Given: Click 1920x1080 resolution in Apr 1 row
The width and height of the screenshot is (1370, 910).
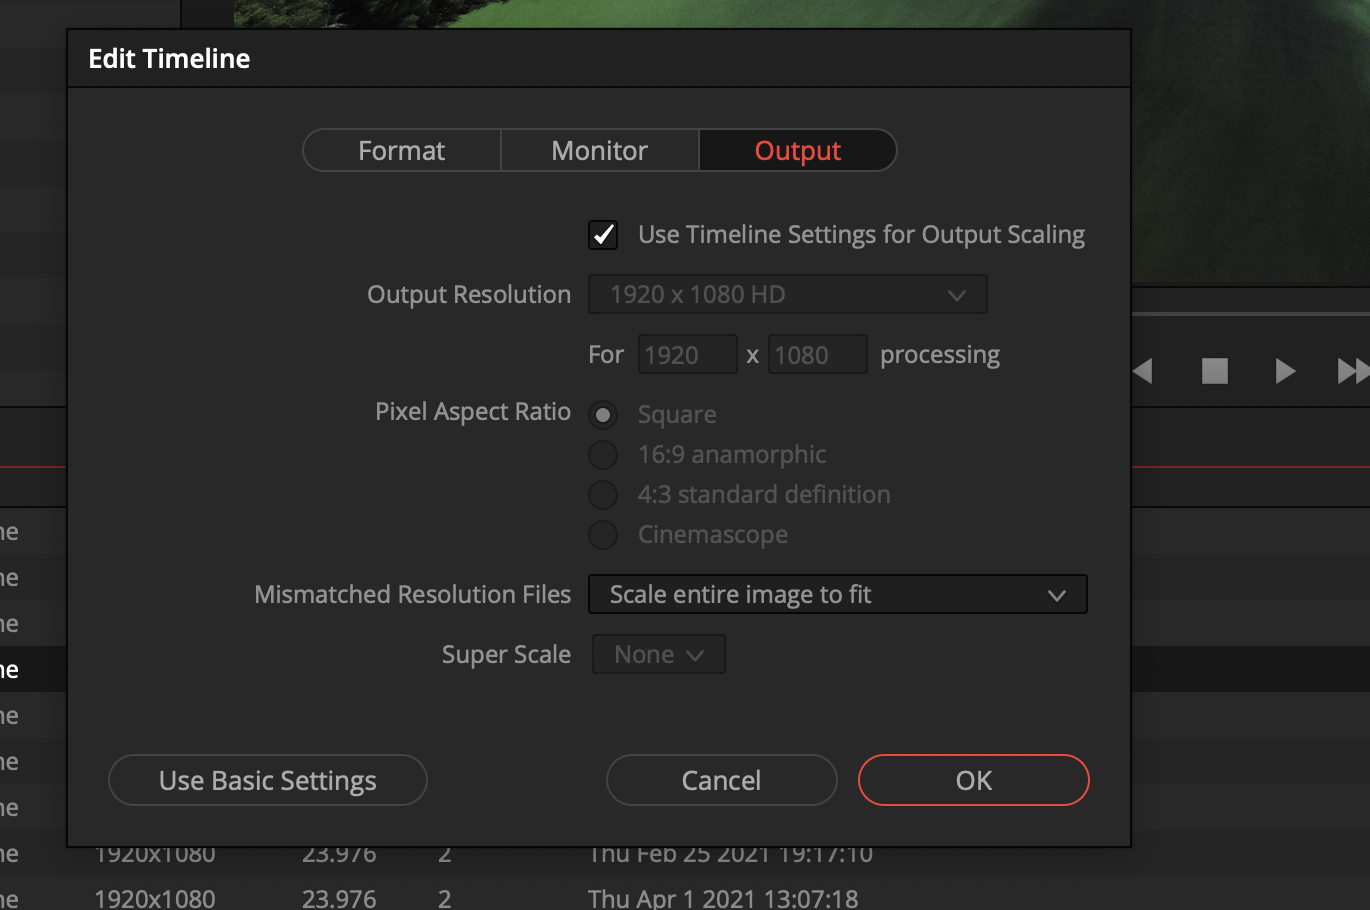Looking at the screenshot, I should 155,898.
